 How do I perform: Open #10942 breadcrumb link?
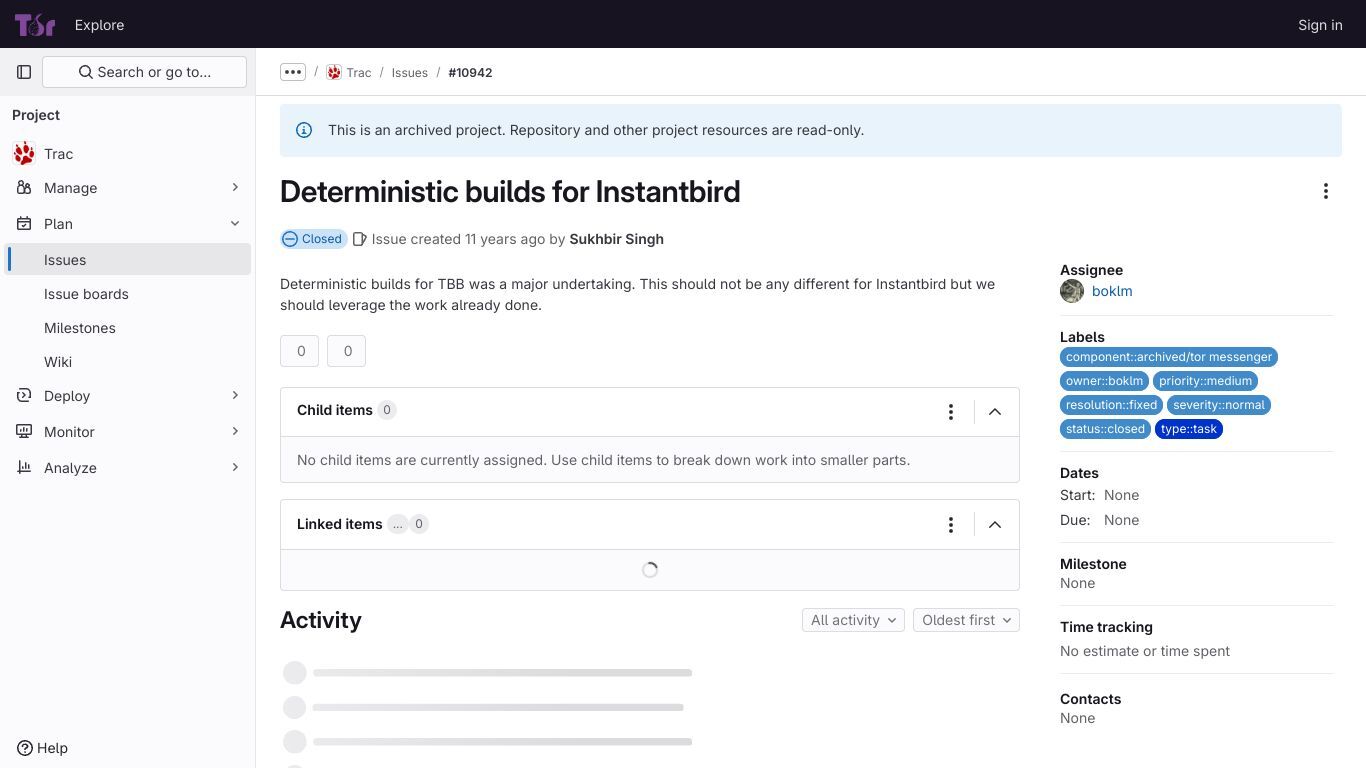[x=470, y=73]
